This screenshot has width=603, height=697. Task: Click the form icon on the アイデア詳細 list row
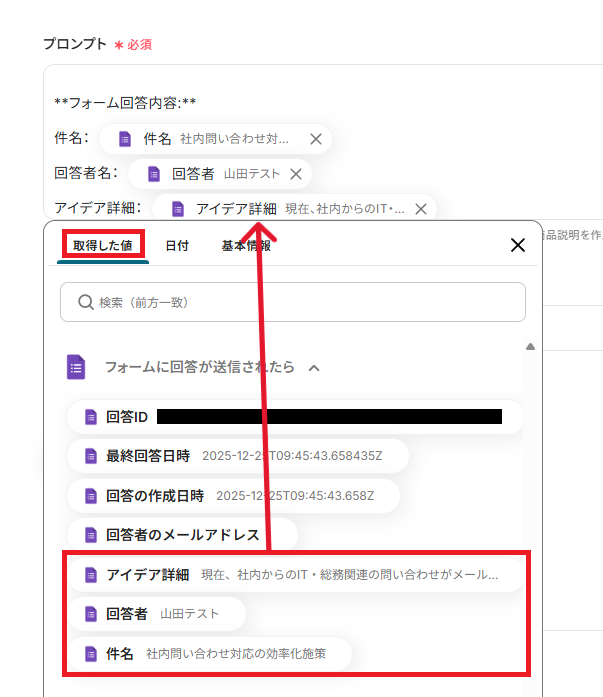pos(91,575)
